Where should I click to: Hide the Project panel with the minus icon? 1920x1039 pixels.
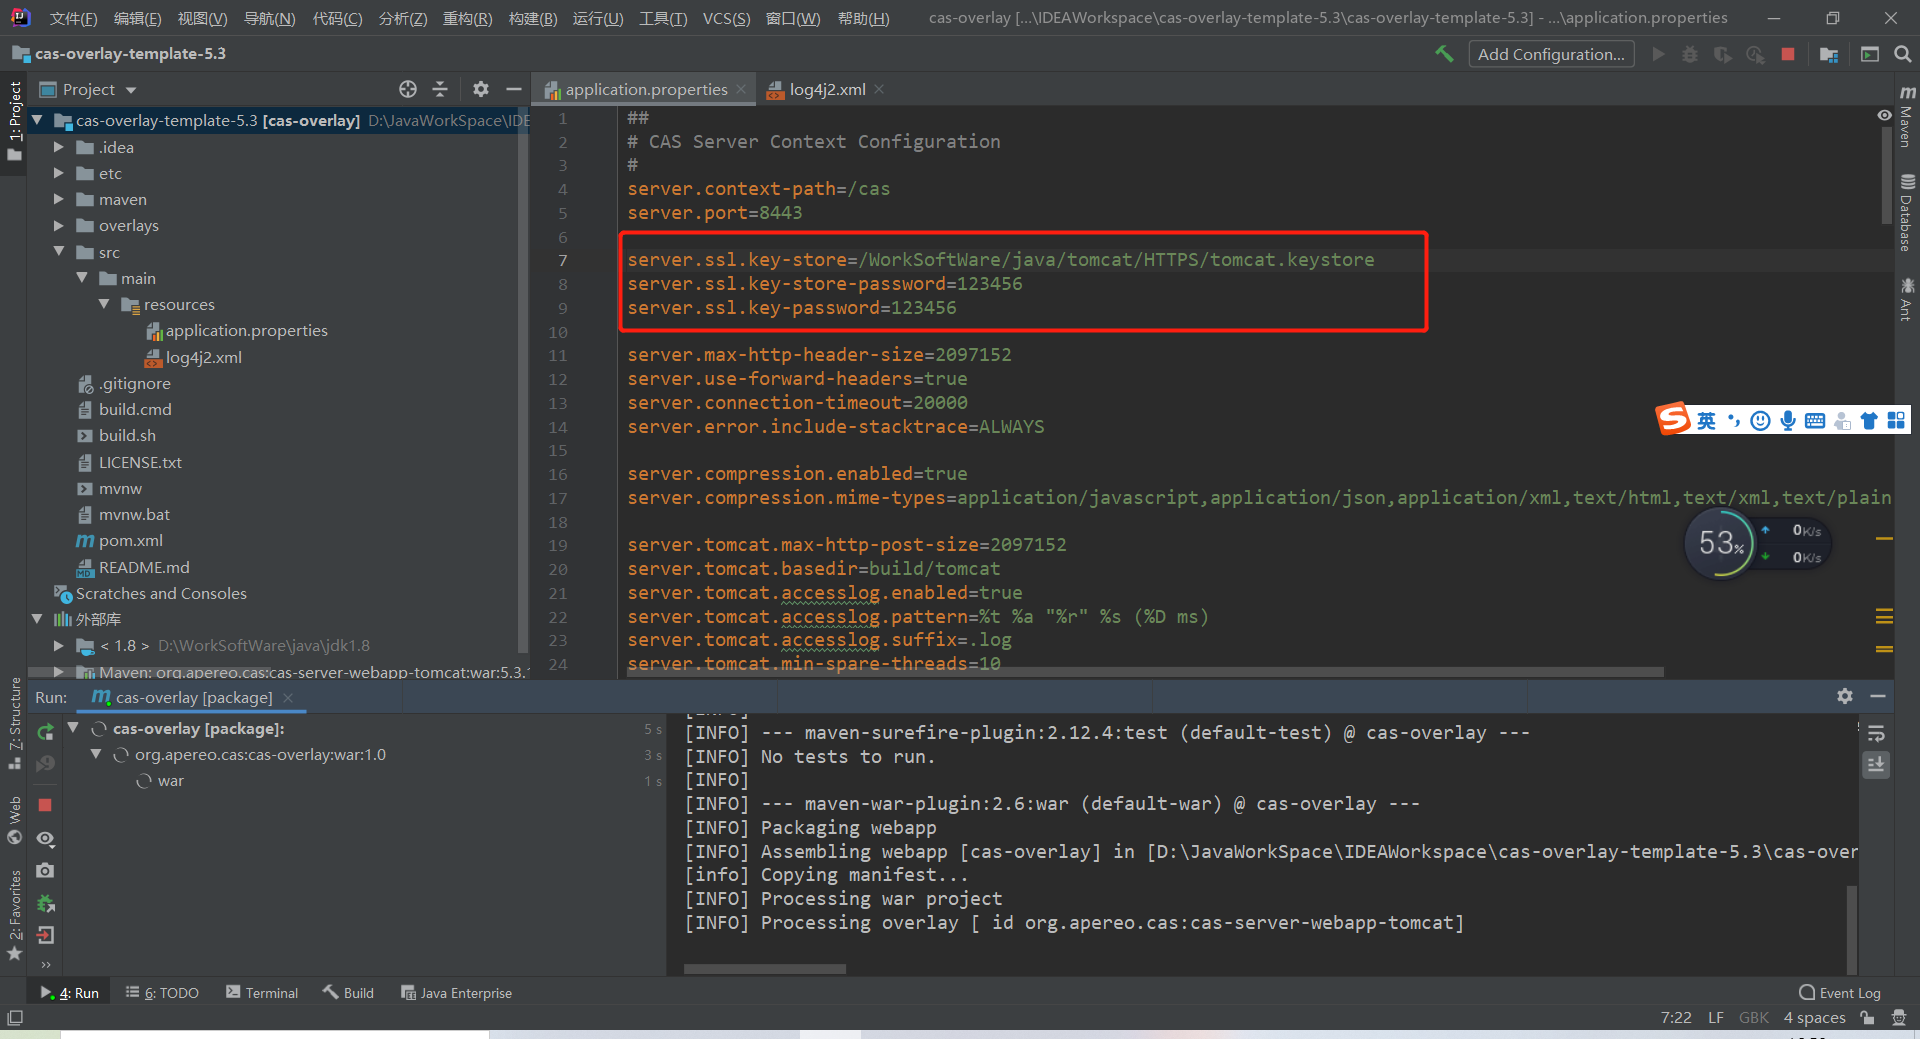(x=514, y=89)
